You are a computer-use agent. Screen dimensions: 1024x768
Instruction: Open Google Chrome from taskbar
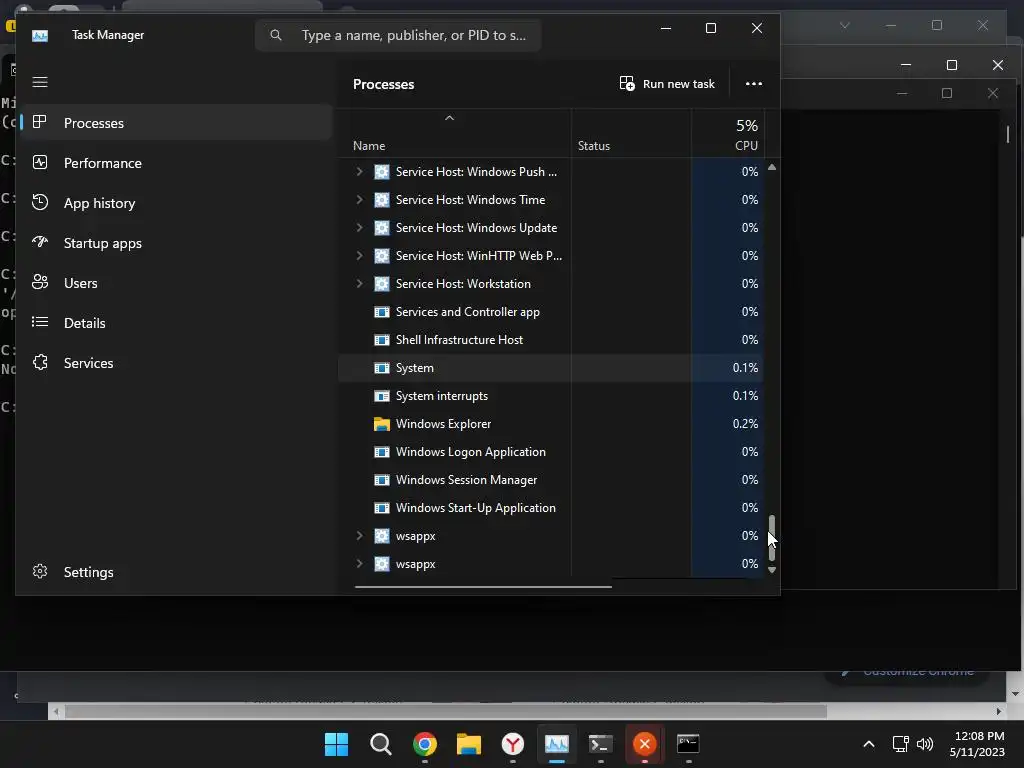tap(424, 744)
